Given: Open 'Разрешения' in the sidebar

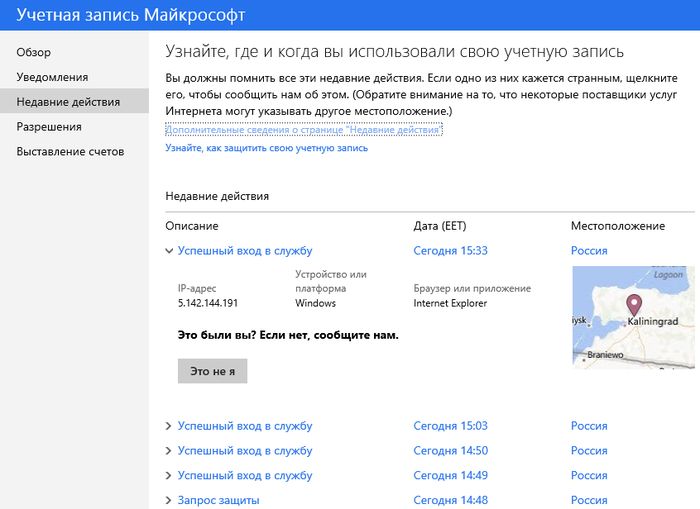Looking at the screenshot, I should tap(49, 127).
